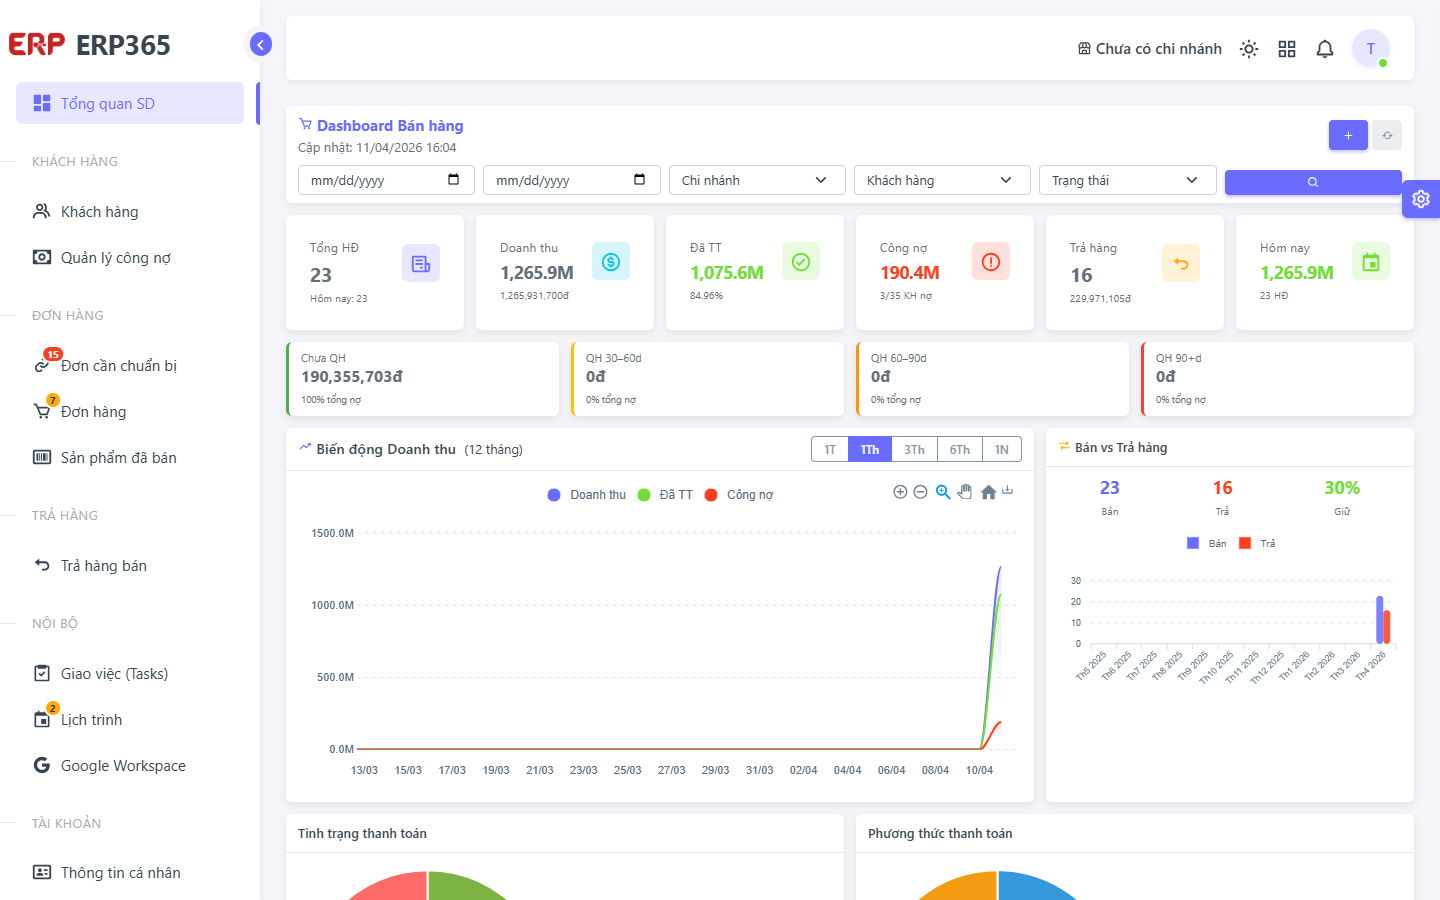Select the 1T time range tab

click(830, 450)
